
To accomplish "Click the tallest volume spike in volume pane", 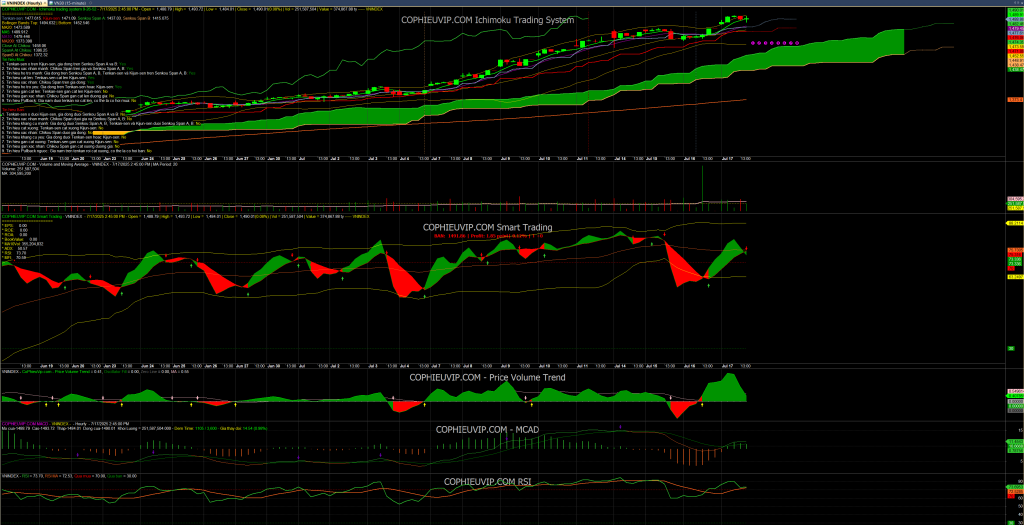I will (702, 186).
